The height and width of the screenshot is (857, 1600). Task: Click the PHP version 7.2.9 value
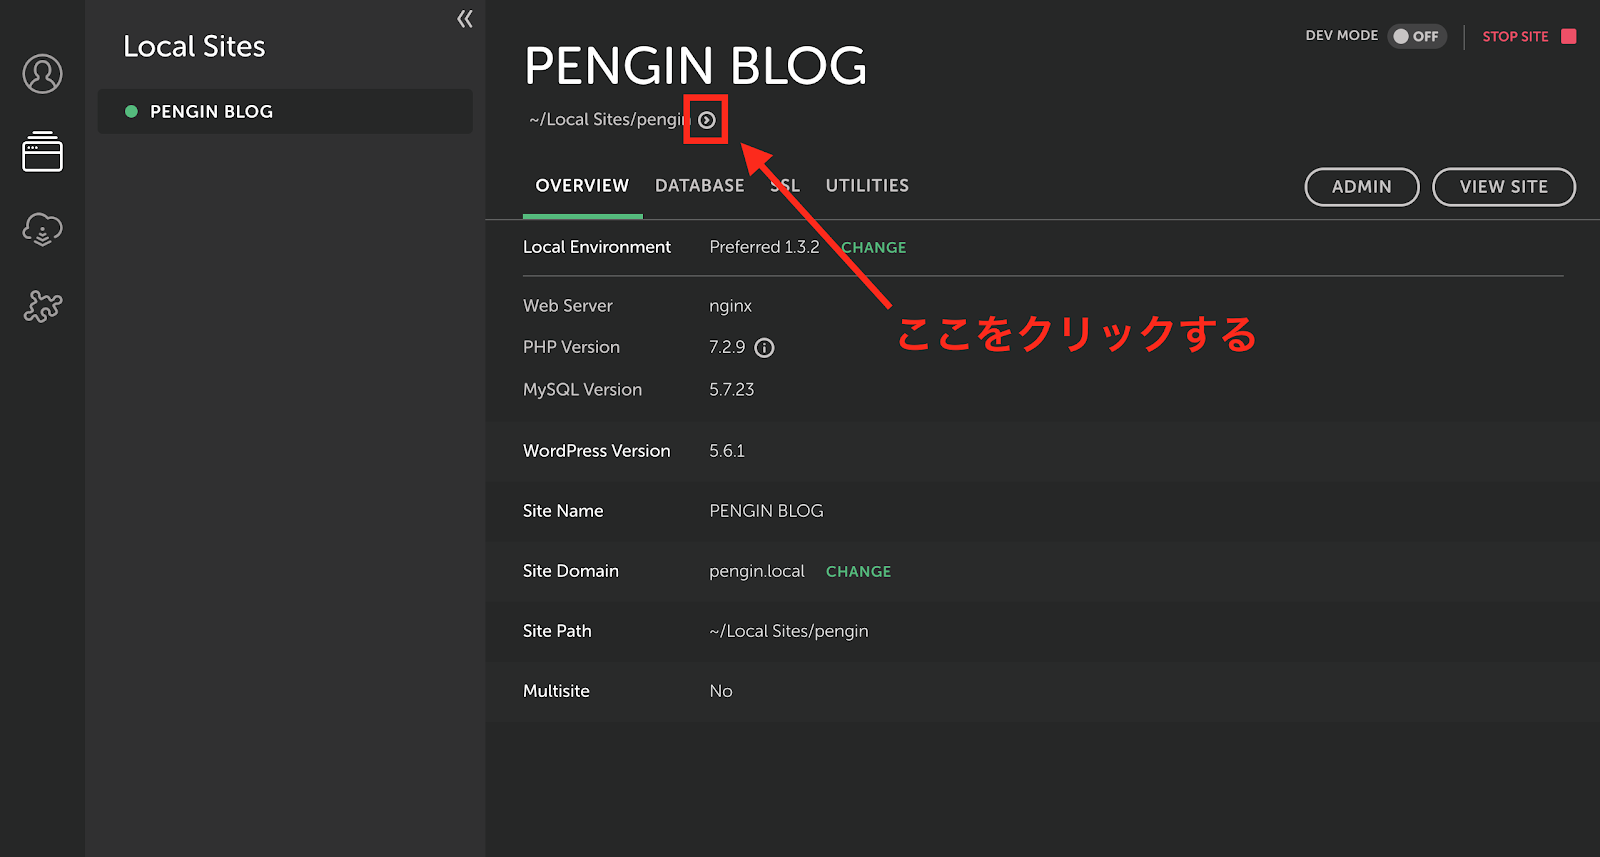[727, 347]
